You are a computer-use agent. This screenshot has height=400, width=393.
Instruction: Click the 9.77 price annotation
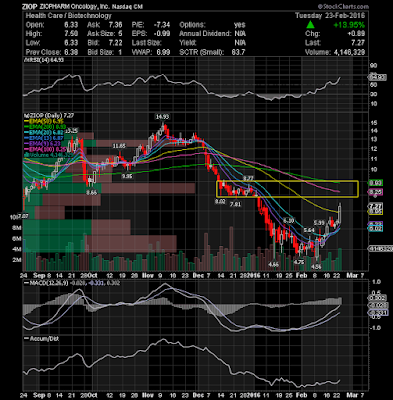tap(248, 179)
